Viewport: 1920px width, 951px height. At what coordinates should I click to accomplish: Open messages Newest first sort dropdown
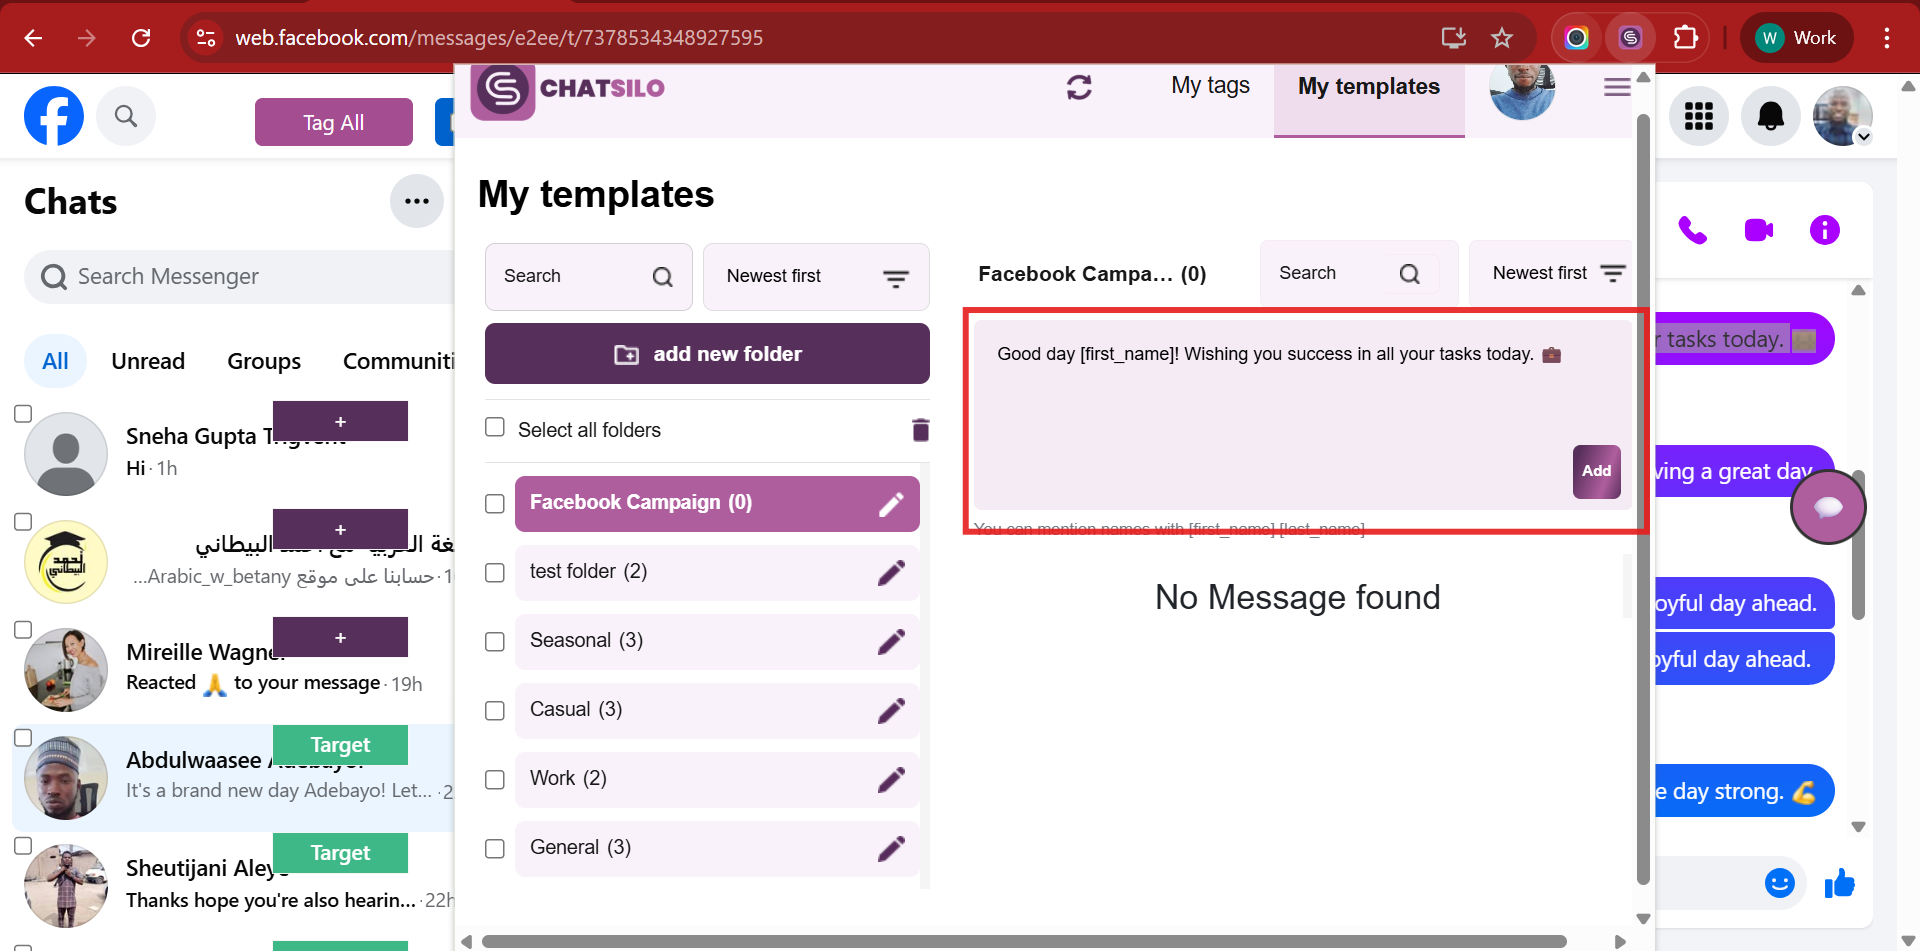(1550, 273)
